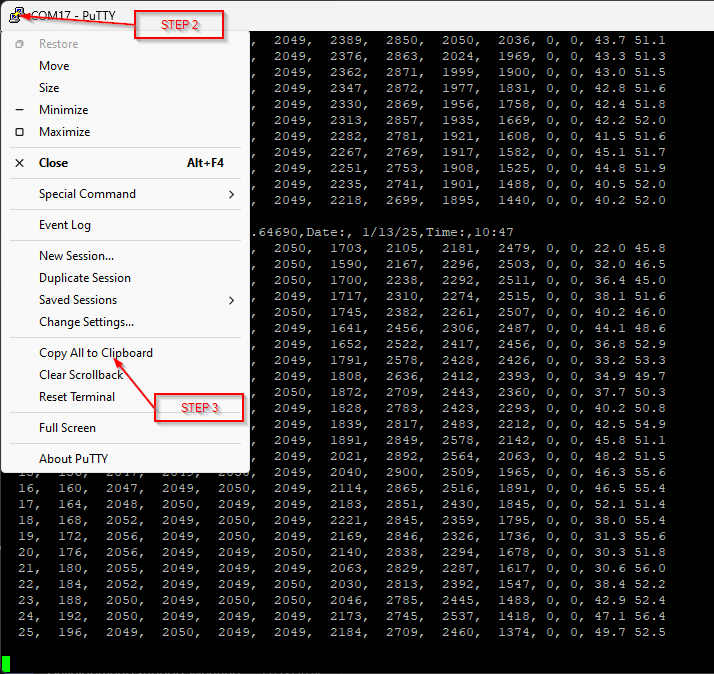This screenshot has width=714, height=674.
Task: Choose Reset Terminal
Action: pyautogui.click(x=77, y=397)
